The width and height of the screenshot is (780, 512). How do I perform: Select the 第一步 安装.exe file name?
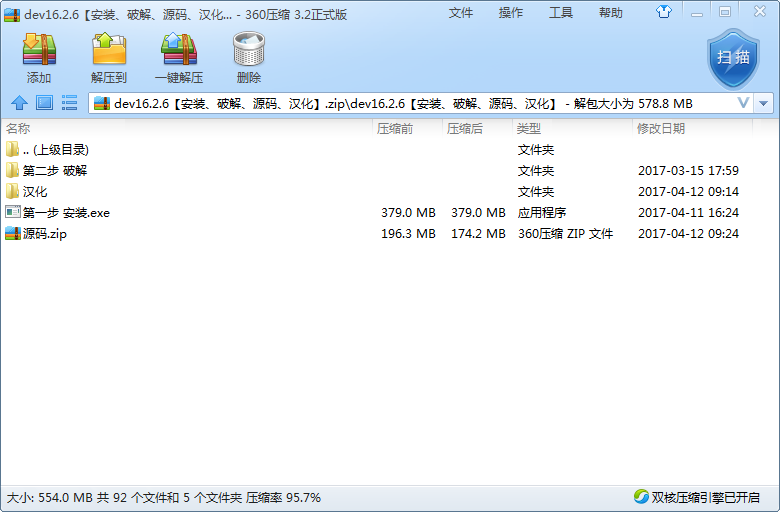66,212
